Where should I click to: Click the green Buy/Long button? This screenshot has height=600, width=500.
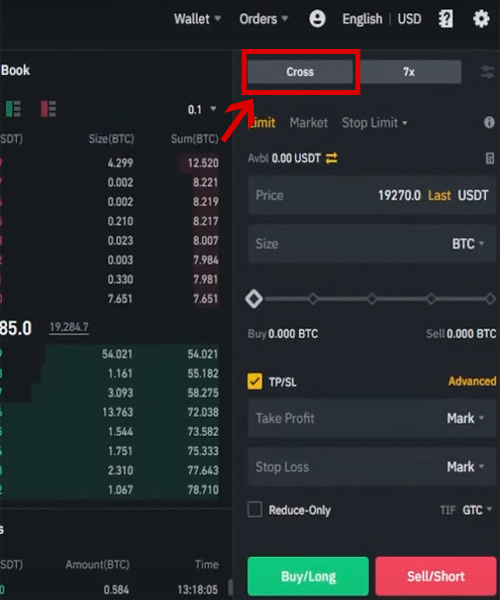point(308,576)
